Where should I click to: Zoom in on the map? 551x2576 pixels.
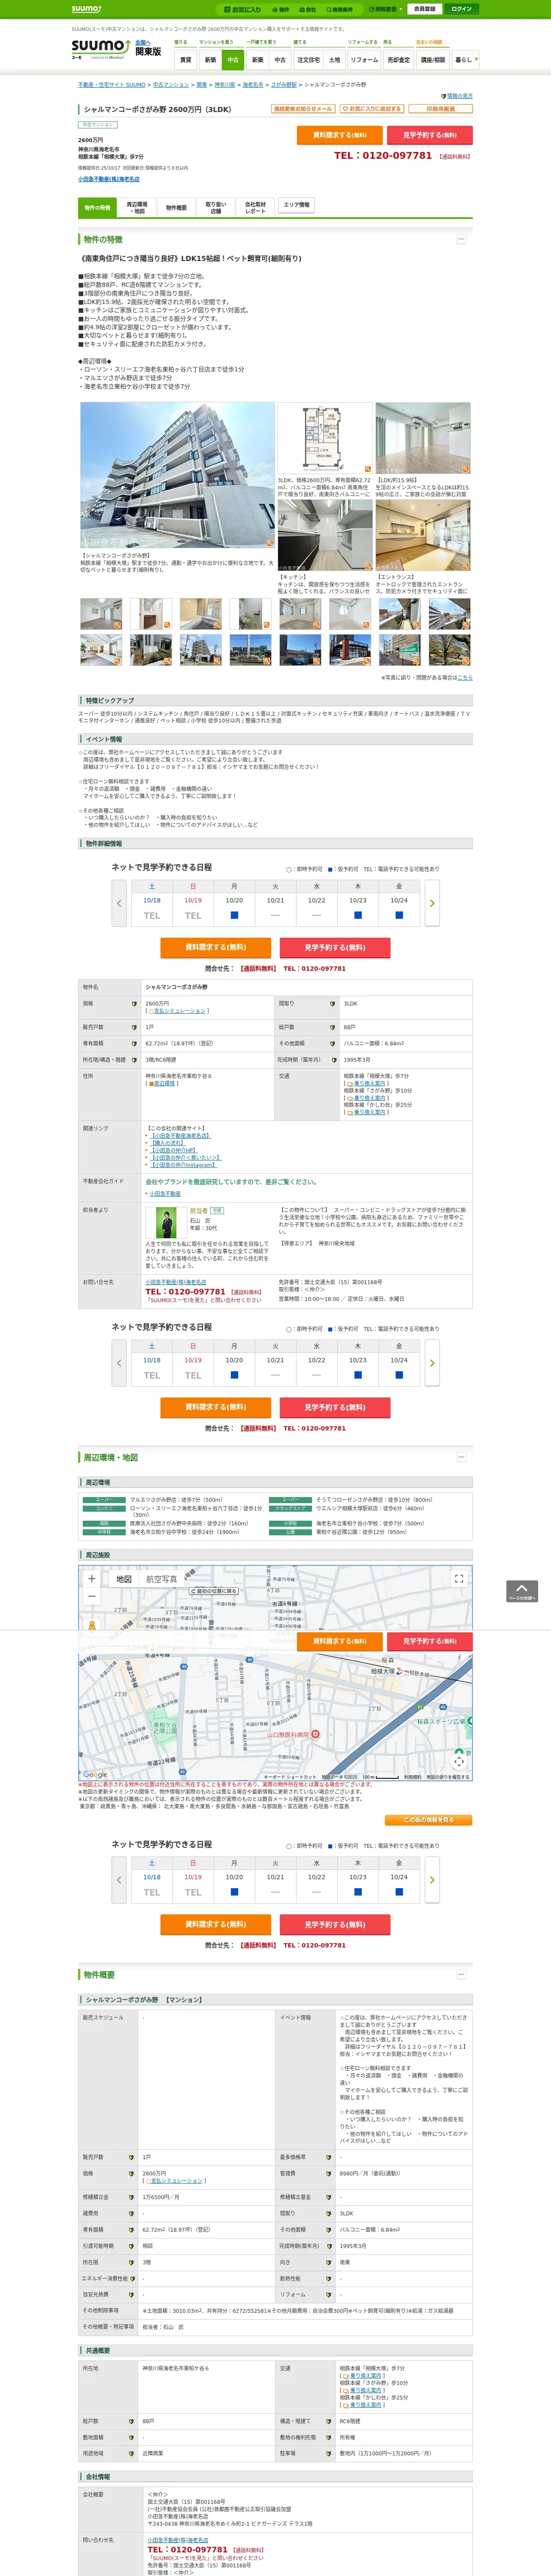click(x=92, y=1579)
